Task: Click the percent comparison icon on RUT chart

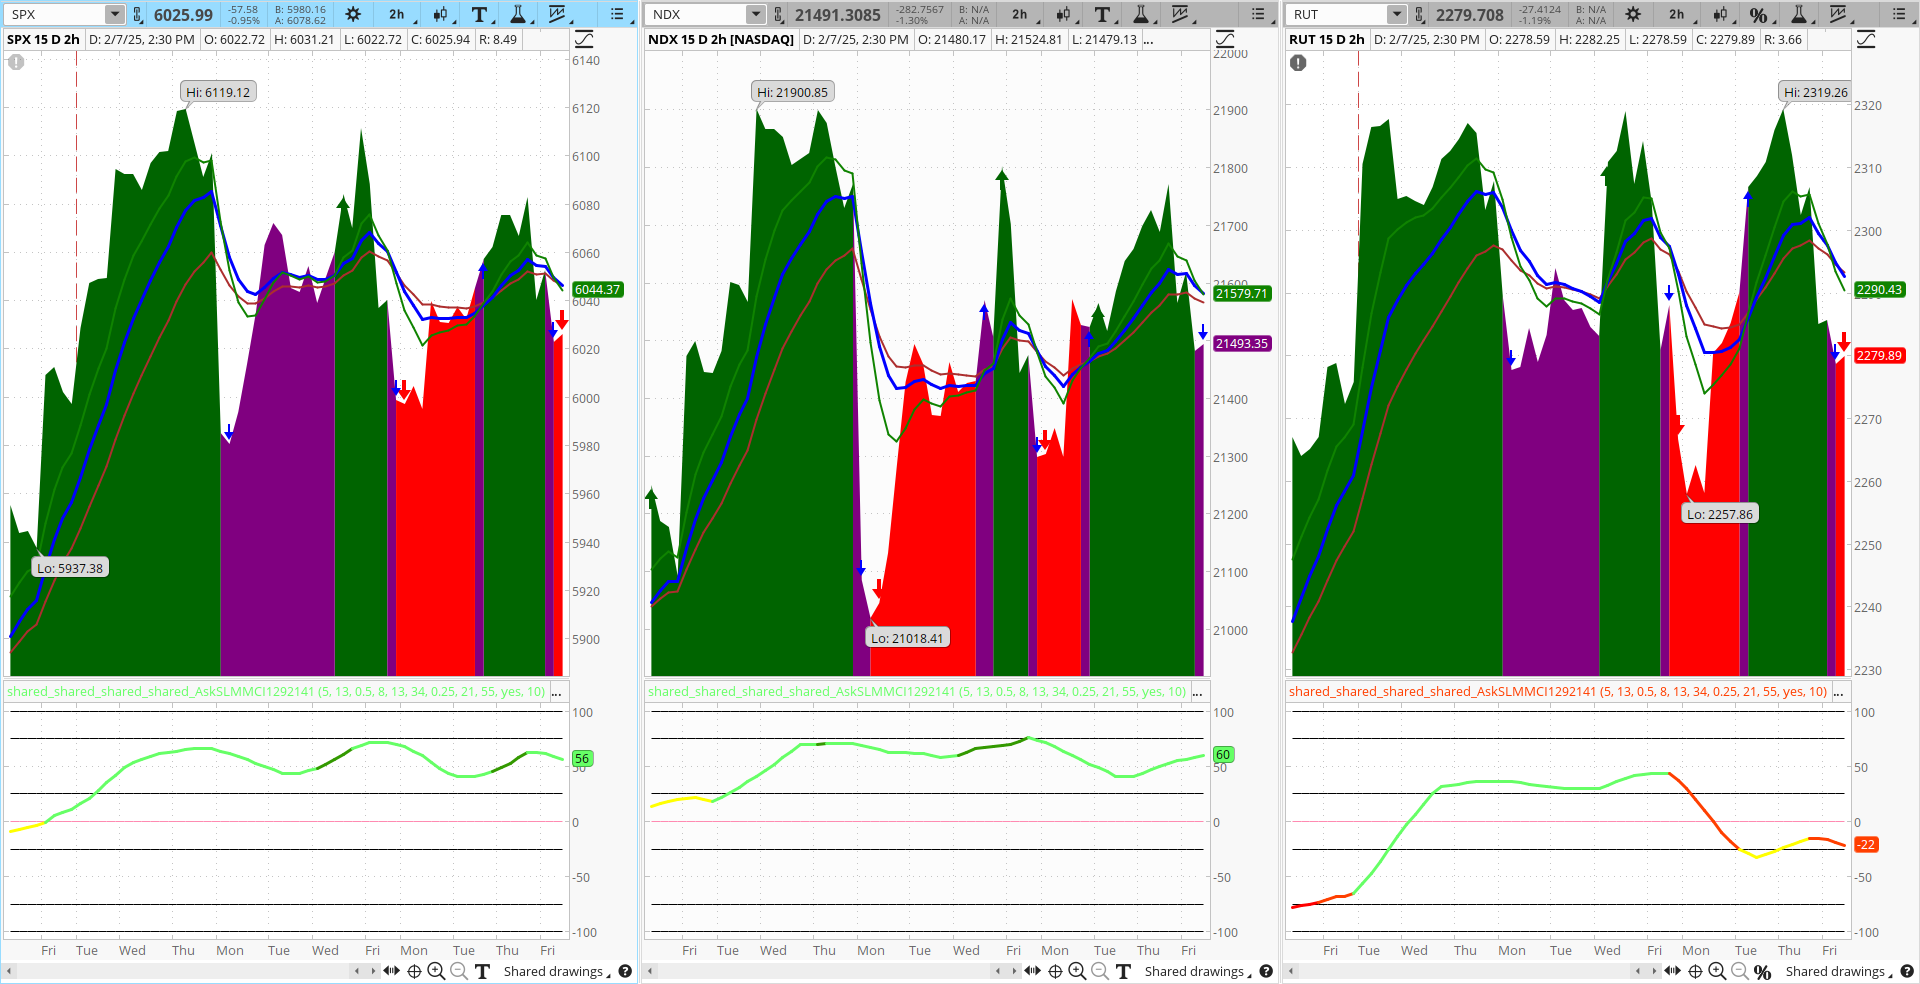Action: coord(1760,14)
